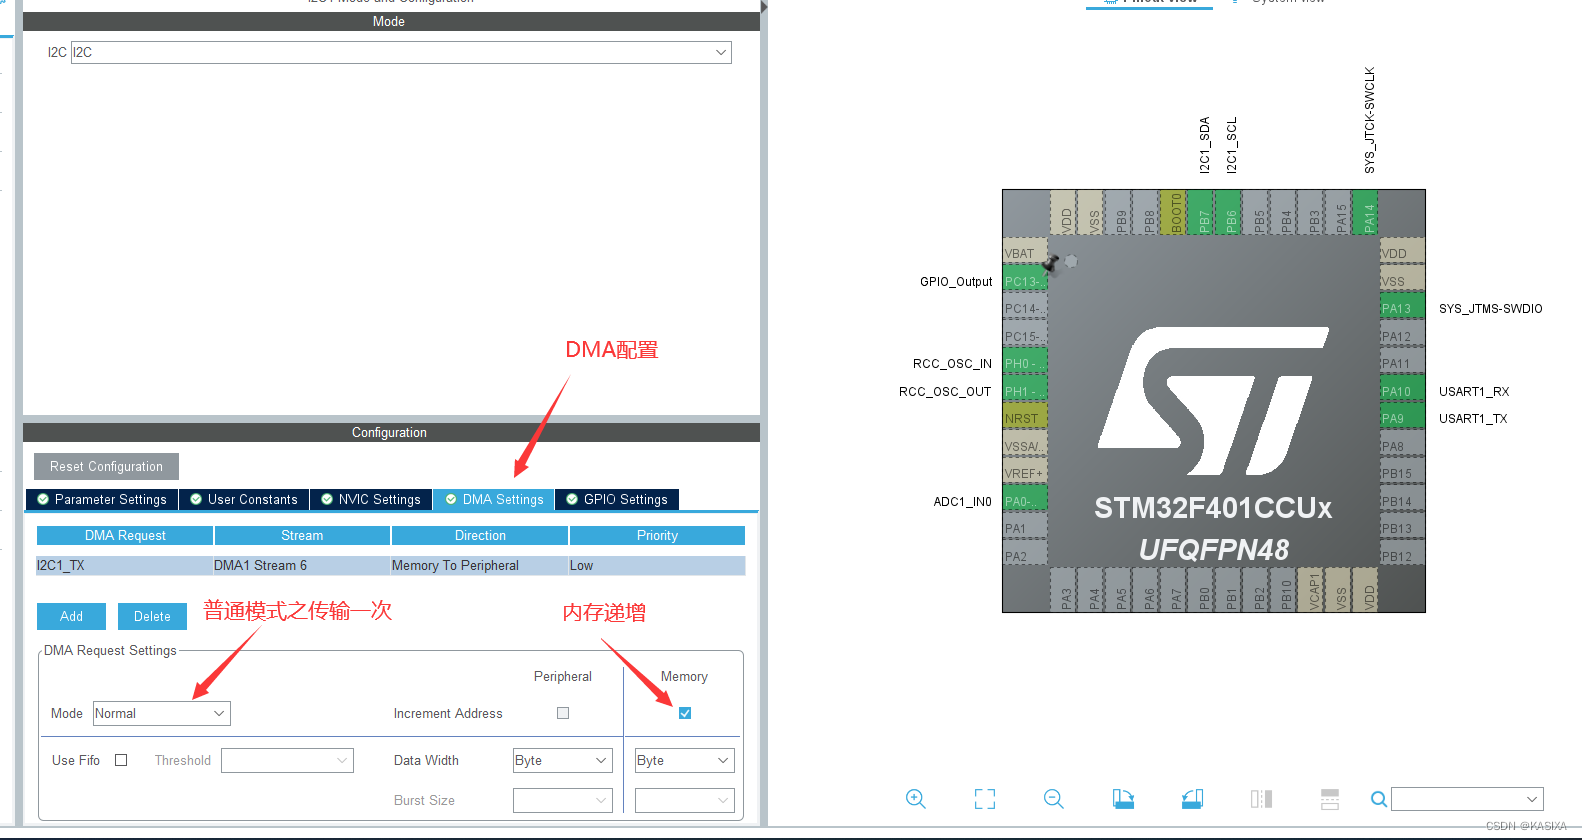Open the Memory Burst Size dropdown
The image size is (1582, 840).
[x=685, y=800]
